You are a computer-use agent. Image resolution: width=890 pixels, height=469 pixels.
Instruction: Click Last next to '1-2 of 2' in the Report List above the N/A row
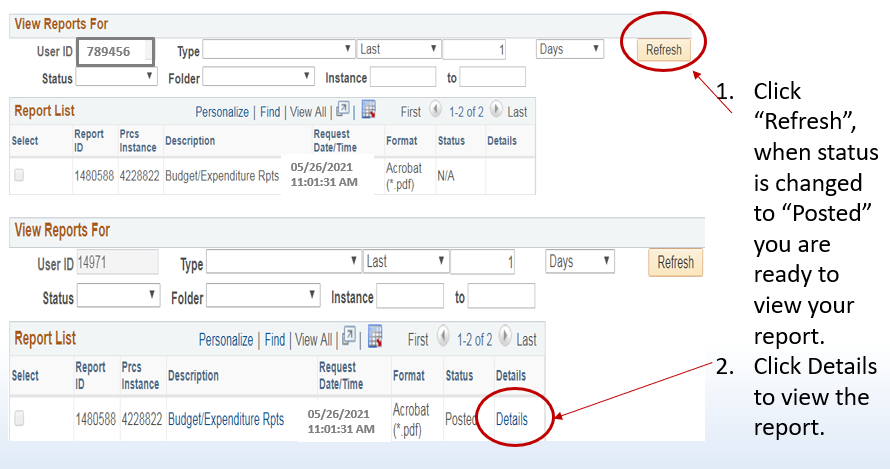[517, 112]
